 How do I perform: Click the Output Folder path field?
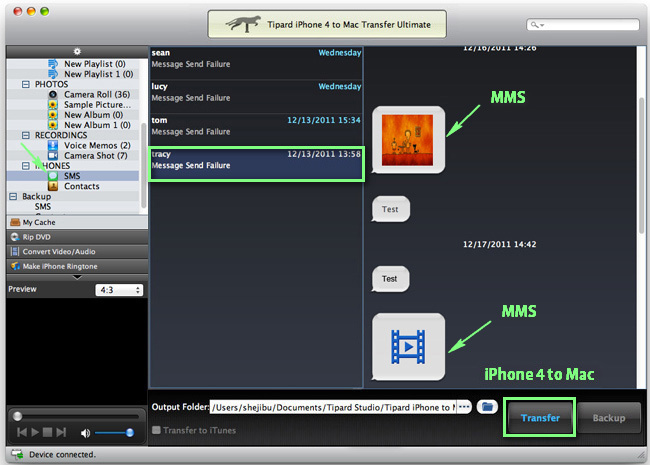pyautogui.click(x=333, y=407)
